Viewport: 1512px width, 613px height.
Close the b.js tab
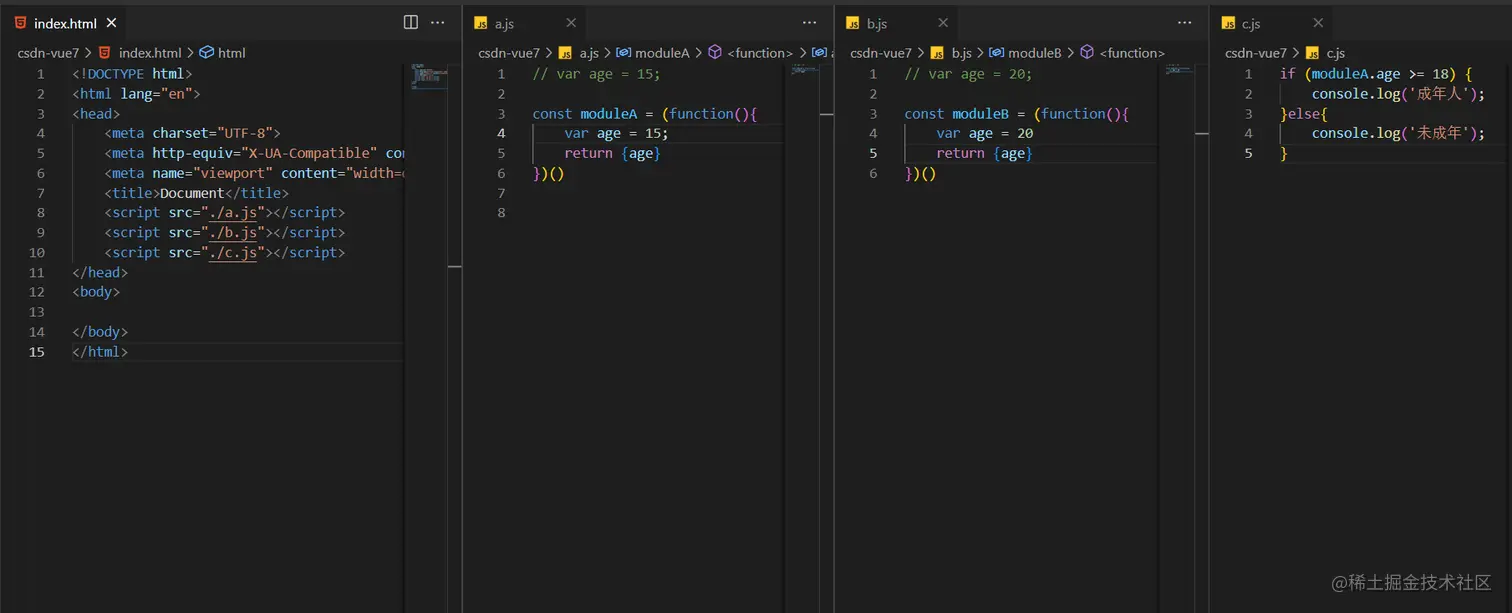click(x=943, y=22)
